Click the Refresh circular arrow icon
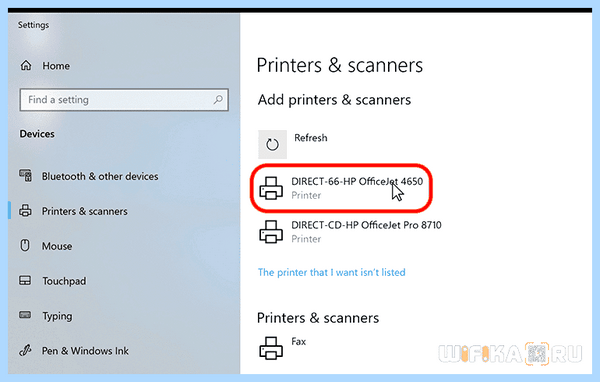This screenshot has height=382, width=600. (x=272, y=144)
